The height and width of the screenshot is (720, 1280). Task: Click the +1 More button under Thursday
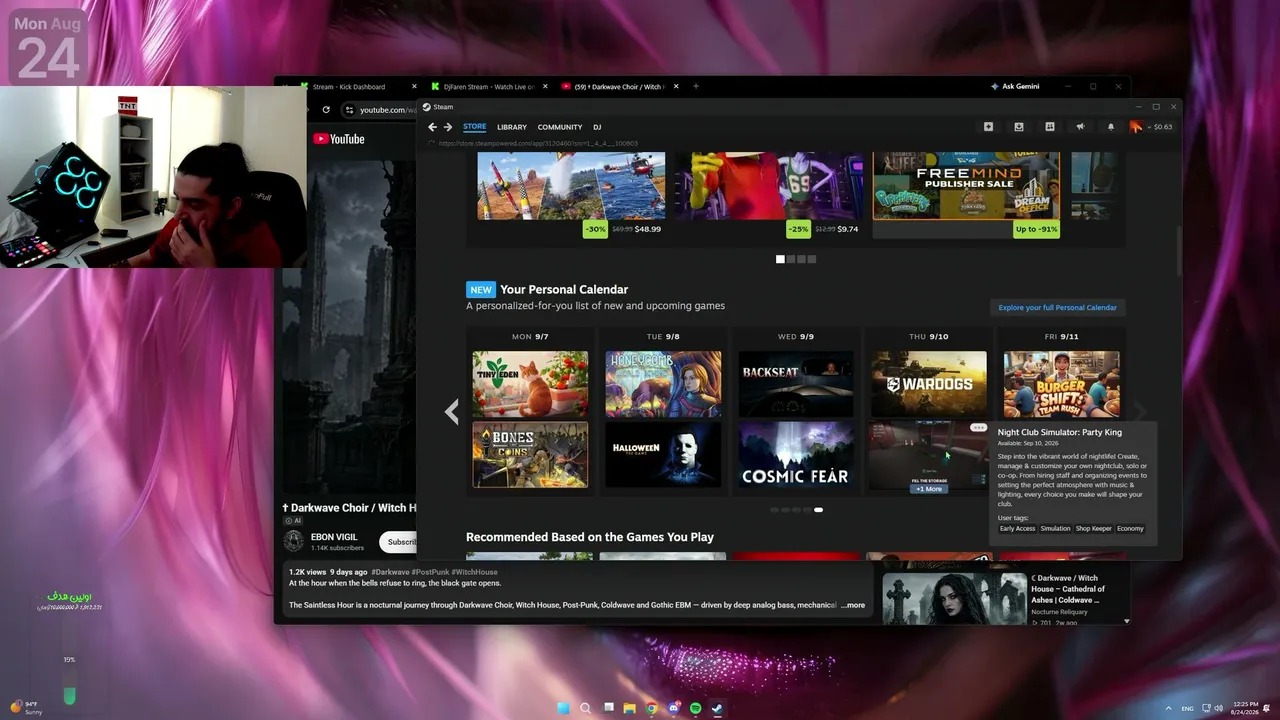coord(929,489)
